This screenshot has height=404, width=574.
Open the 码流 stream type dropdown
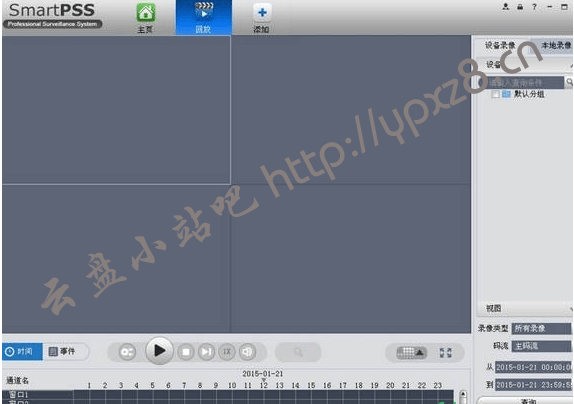pyautogui.click(x=541, y=346)
